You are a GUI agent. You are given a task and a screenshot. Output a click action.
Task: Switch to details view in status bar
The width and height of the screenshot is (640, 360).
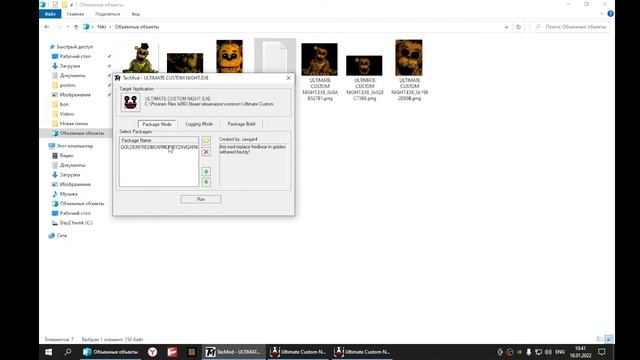pyautogui.click(x=600, y=339)
